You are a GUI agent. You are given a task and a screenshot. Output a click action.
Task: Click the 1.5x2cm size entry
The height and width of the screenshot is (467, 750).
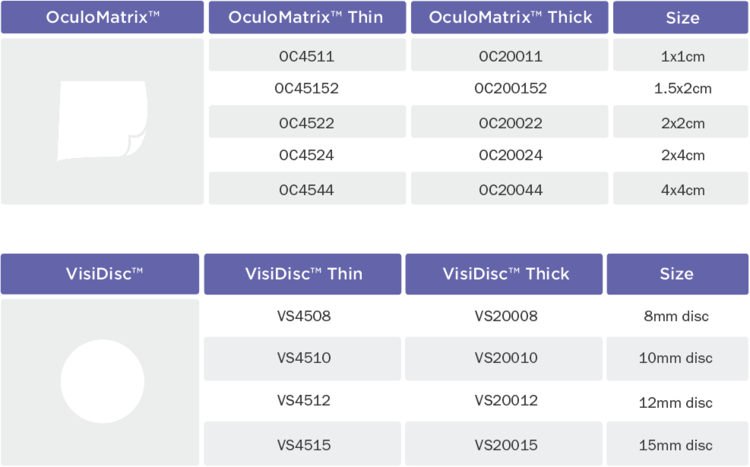[681, 88]
